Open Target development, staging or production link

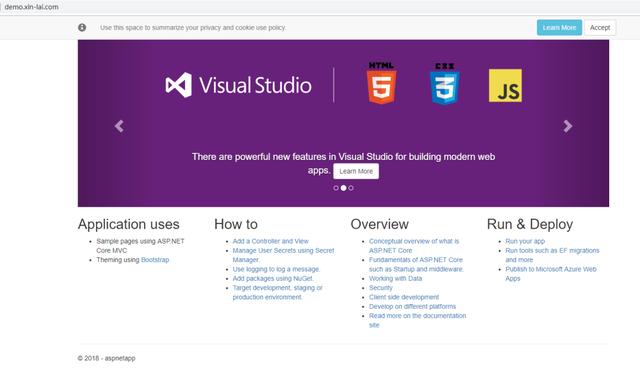[x=278, y=292]
